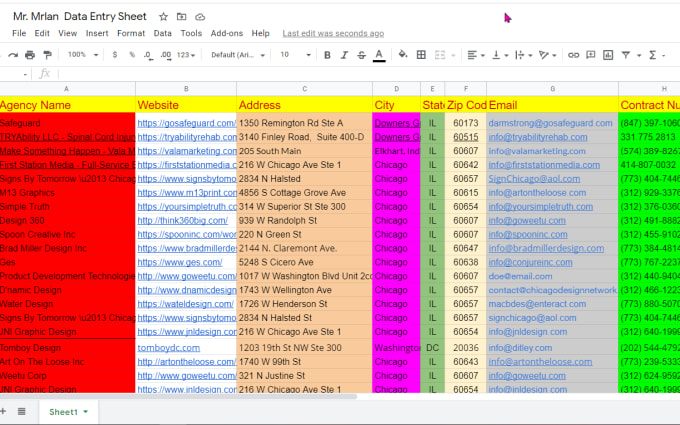Open the Data menu
The image size is (680, 425).
pyautogui.click(x=162, y=33)
